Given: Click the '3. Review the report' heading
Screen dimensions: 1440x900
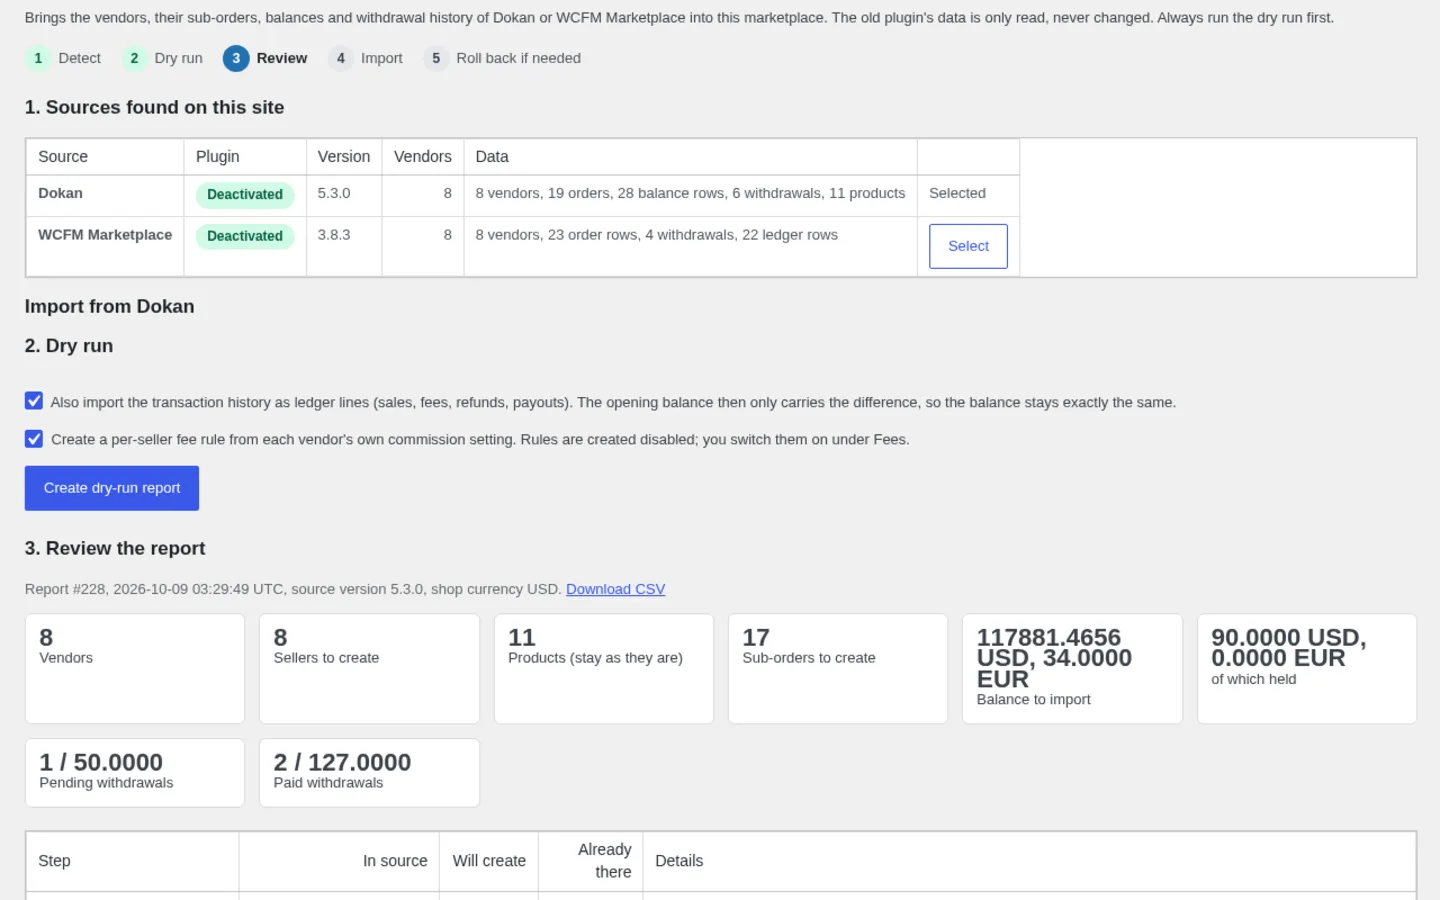Looking at the screenshot, I should [x=115, y=548].
